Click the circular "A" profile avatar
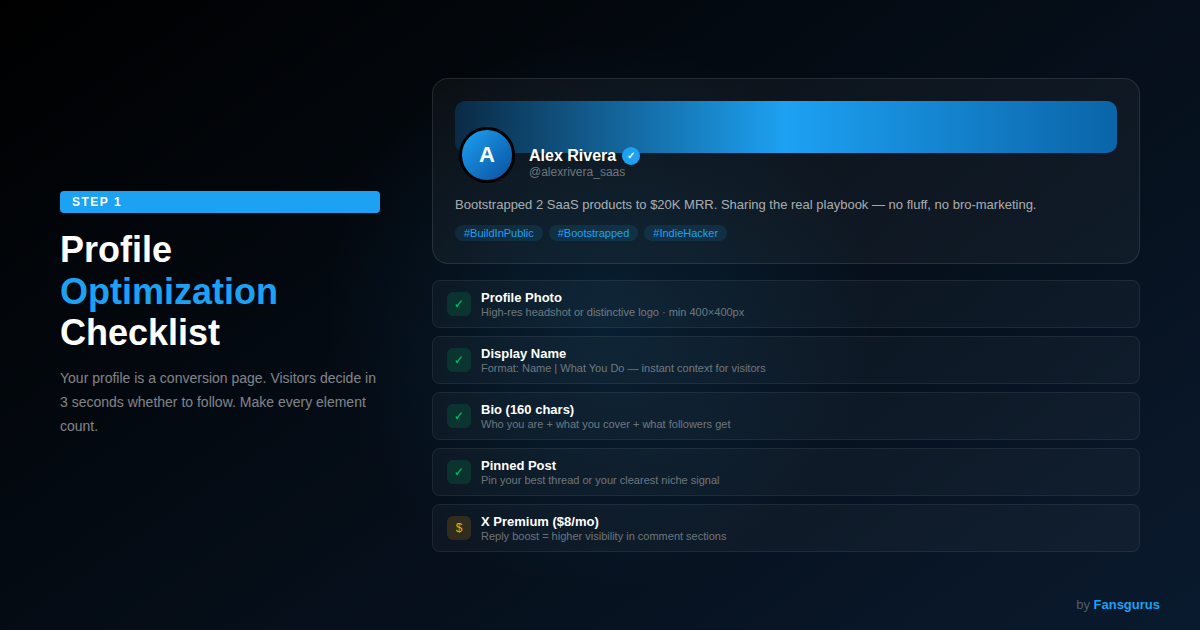Image resolution: width=1200 pixels, height=630 pixels. point(486,155)
